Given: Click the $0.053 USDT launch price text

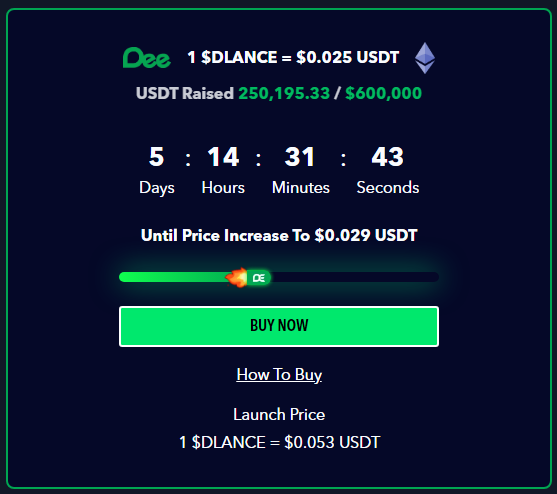Looking at the screenshot, I should coord(332,442).
